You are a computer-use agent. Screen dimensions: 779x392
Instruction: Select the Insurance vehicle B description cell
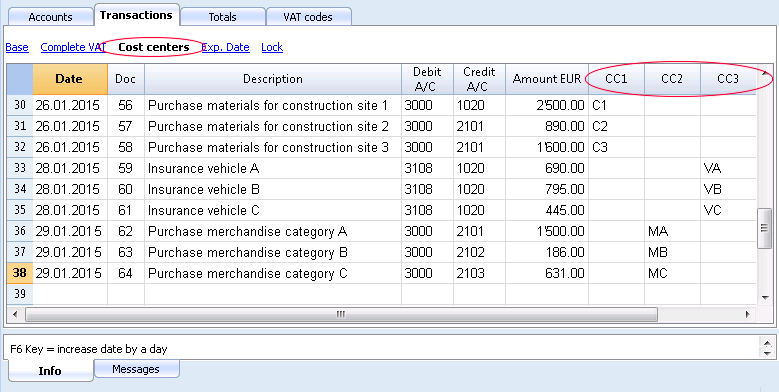pyautogui.click(x=273, y=189)
